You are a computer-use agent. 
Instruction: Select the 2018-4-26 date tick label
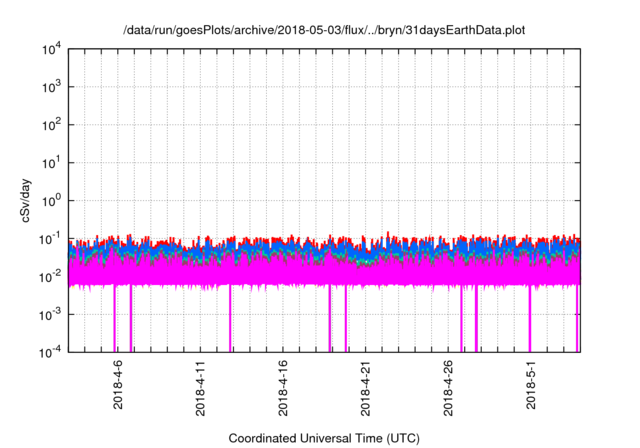coord(448,388)
